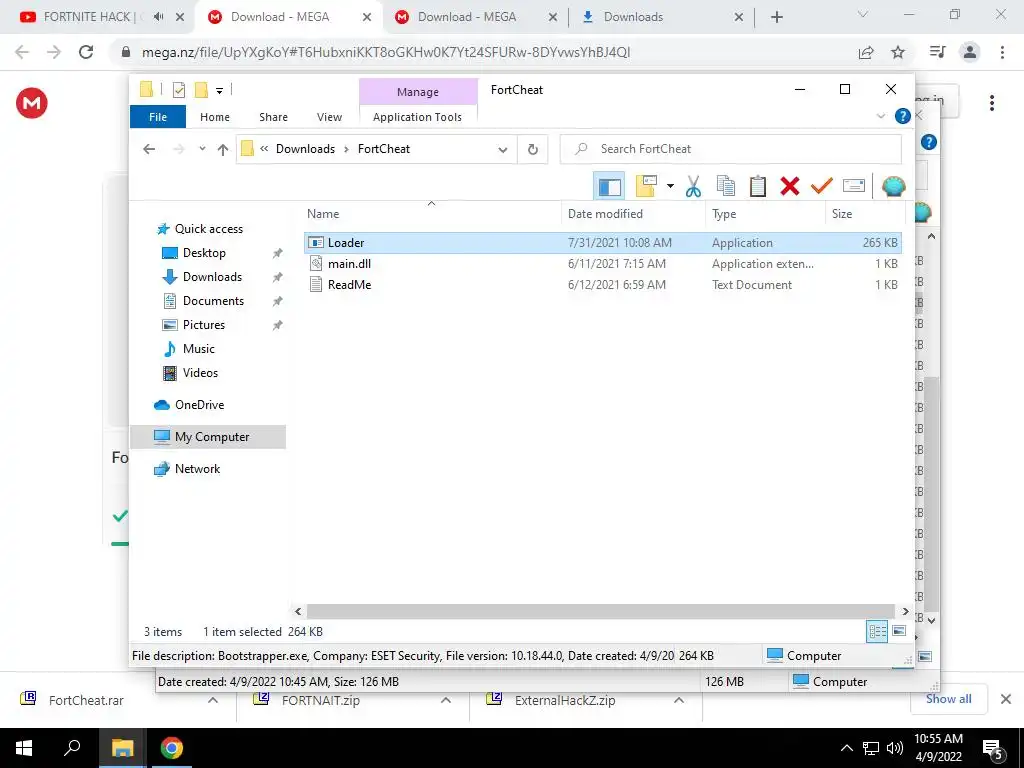
Task: Click FortCheat in the address breadcrumb
Action: tap(384, 149)
